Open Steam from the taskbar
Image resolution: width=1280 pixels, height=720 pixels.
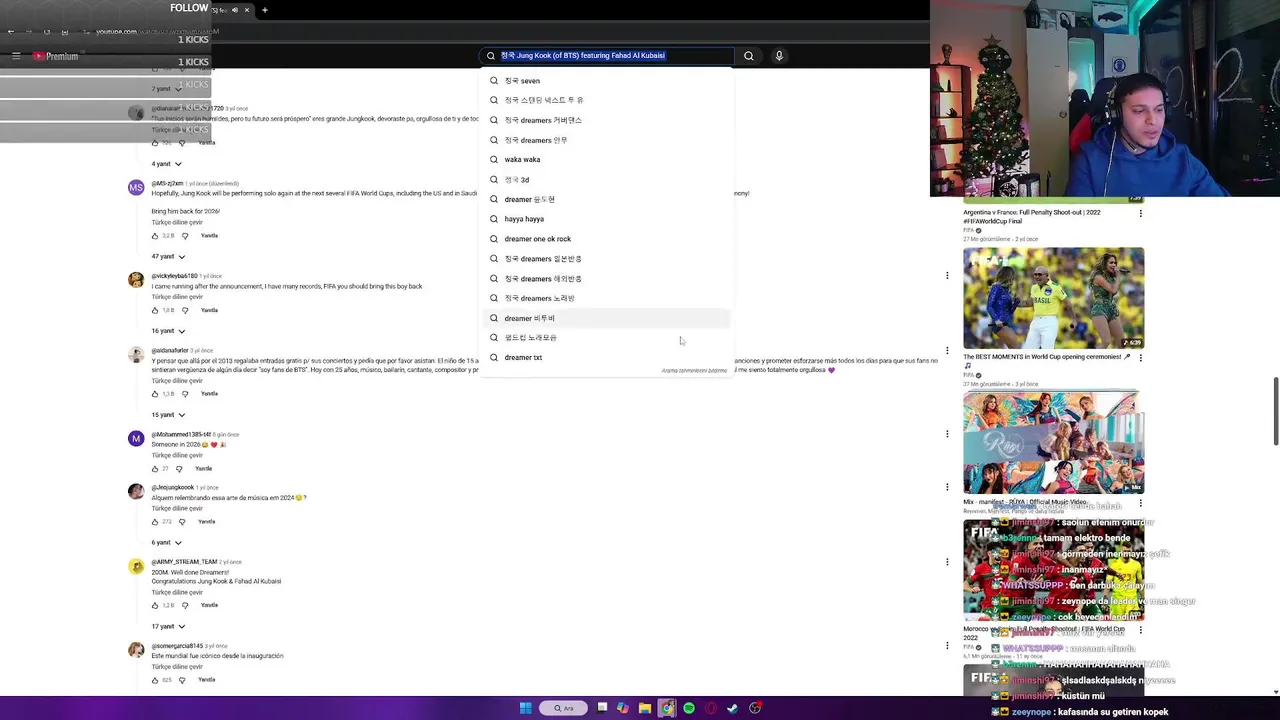pyautogui.click(x=733, y=708)
